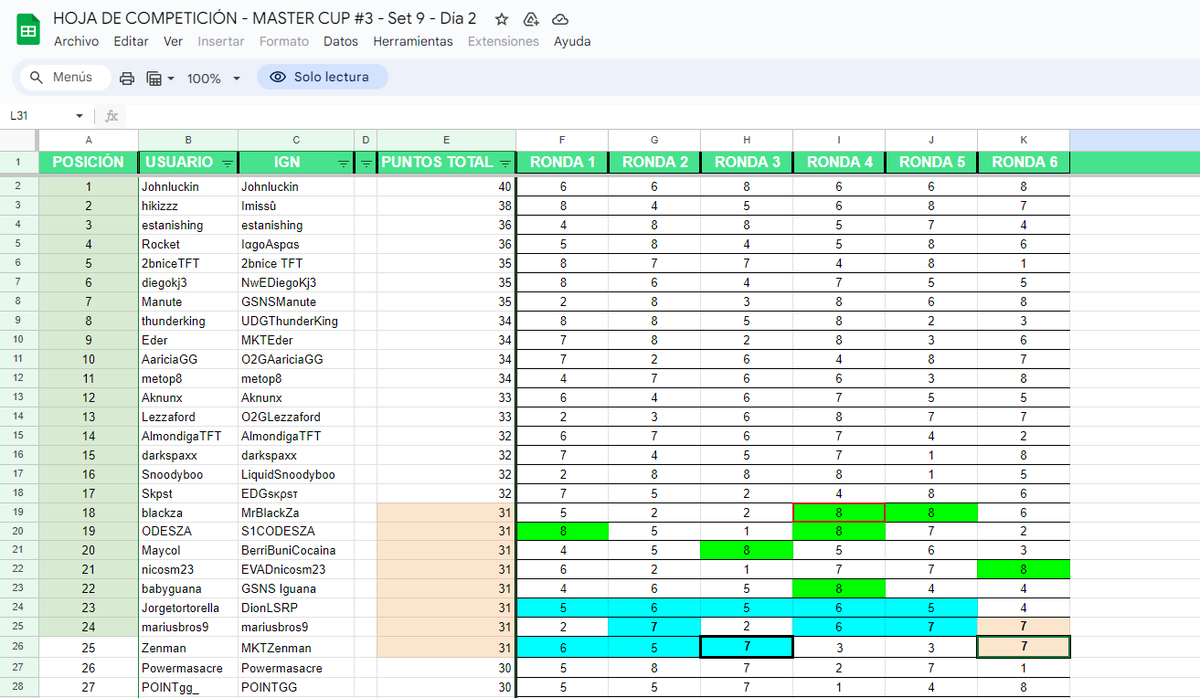The width and height of the screenshot is (1200, 698).
Task: Click green RONDA 1 cell in ODESZA row
Action: (x=562, y=532)
